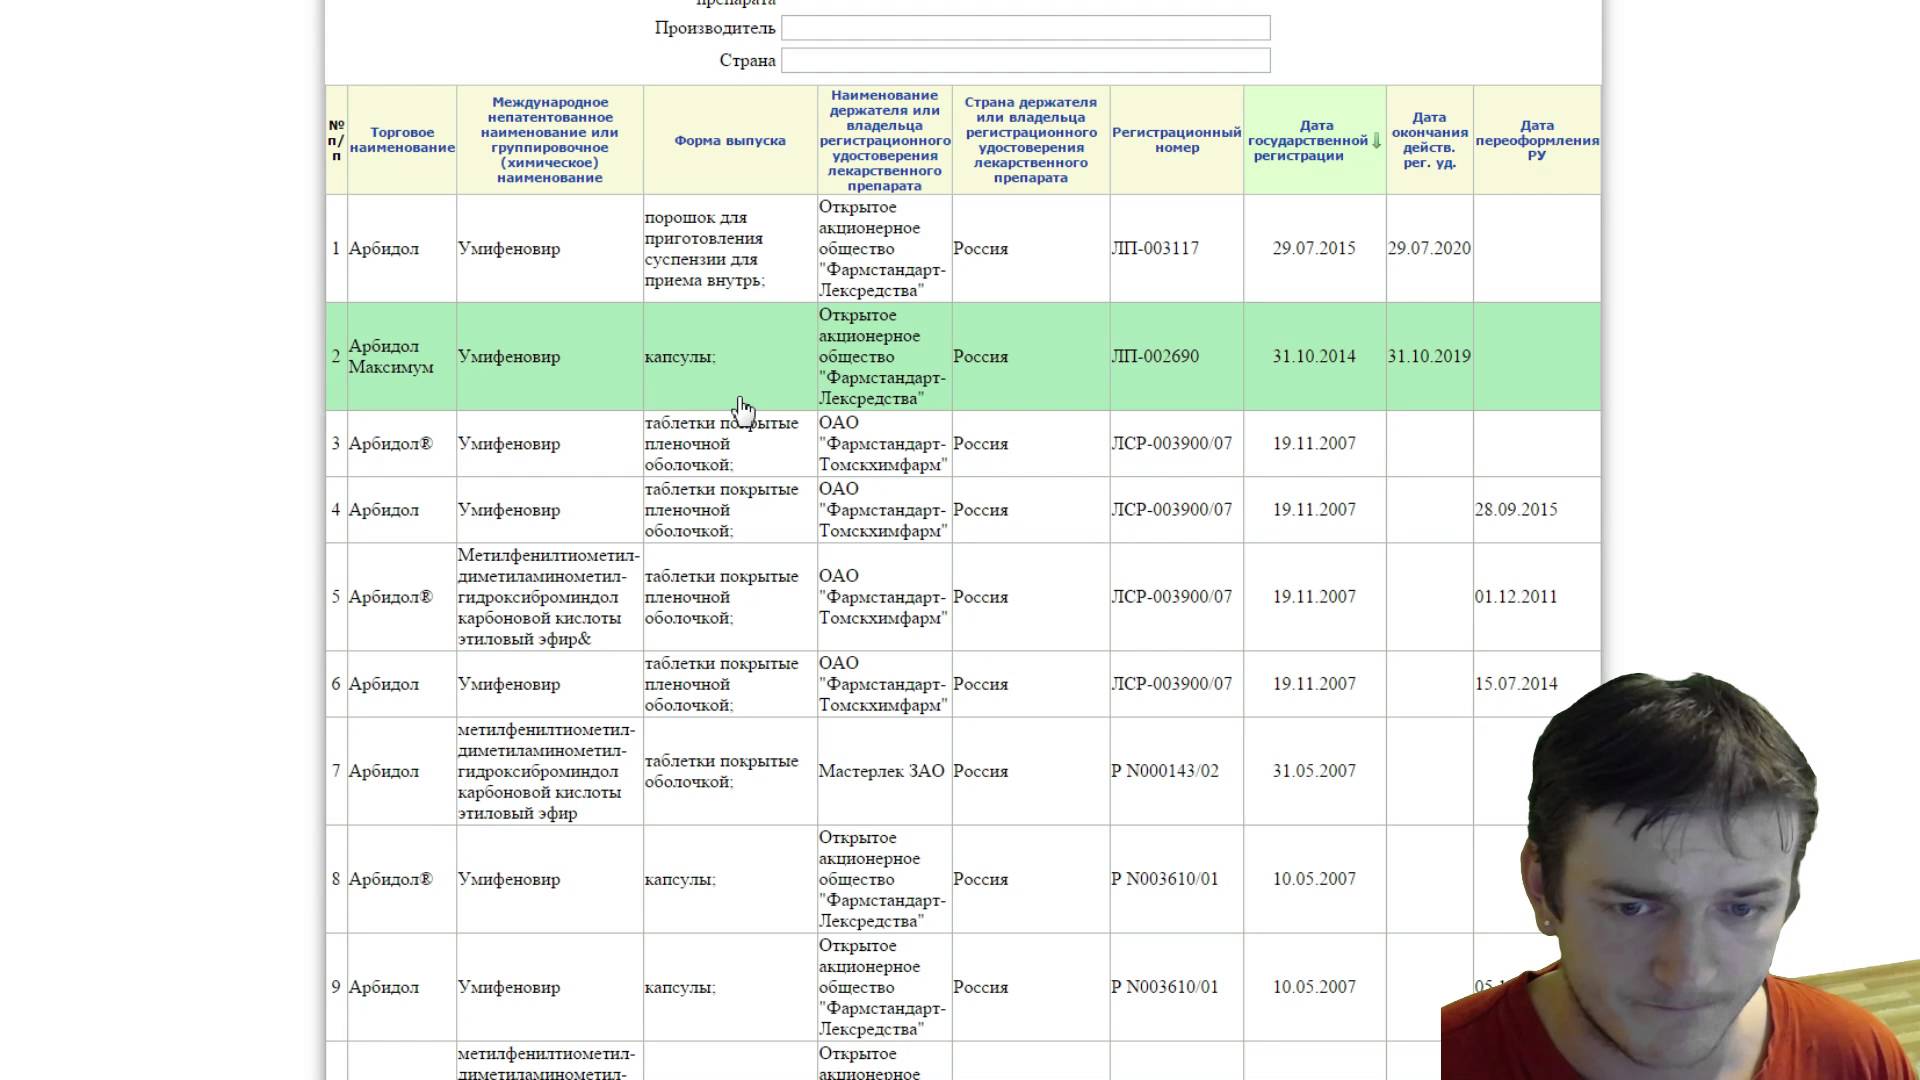Screen dimensions: 1920x1080
Task: Click the green sort arrow in registration date header
Action: [x=1377, y=141]
